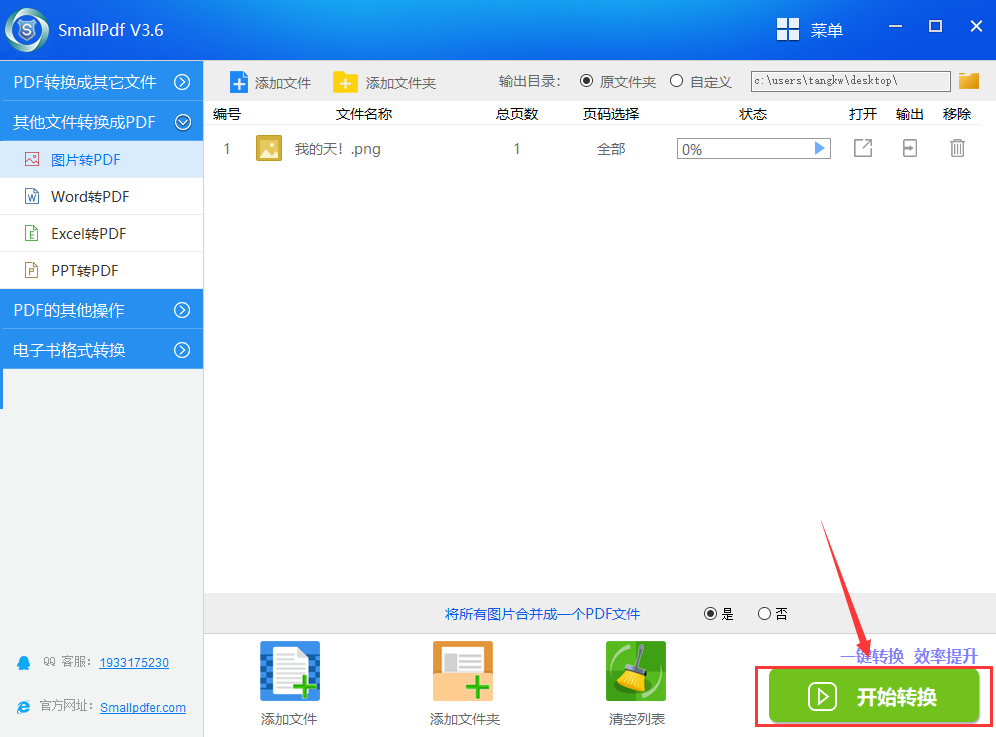Click file name 我的天!.png
The width and height of the screenshot is (996, 737).
[337, 149]
